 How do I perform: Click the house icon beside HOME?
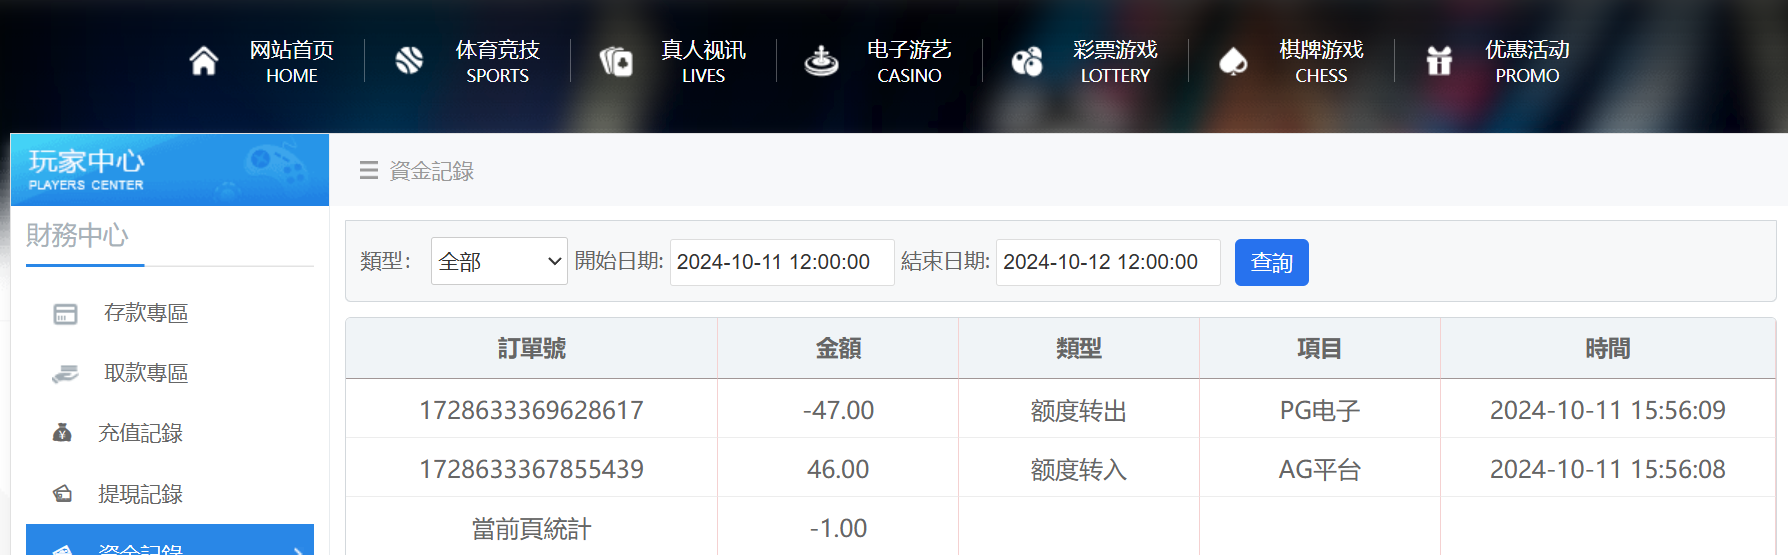point(204,62)
